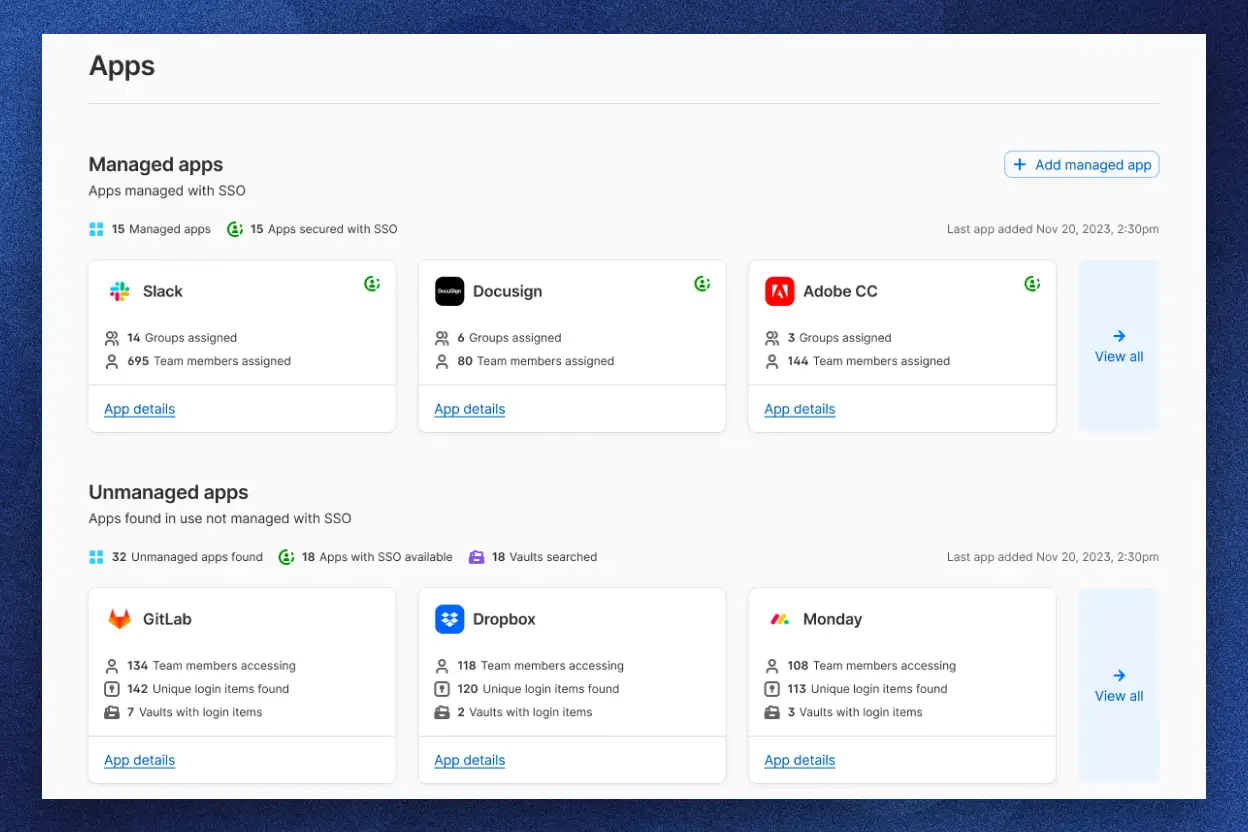The height and width of the screenshot is (832, 1248).
Task: Click the Slack app logo
Action: click(x=119, y=291)
